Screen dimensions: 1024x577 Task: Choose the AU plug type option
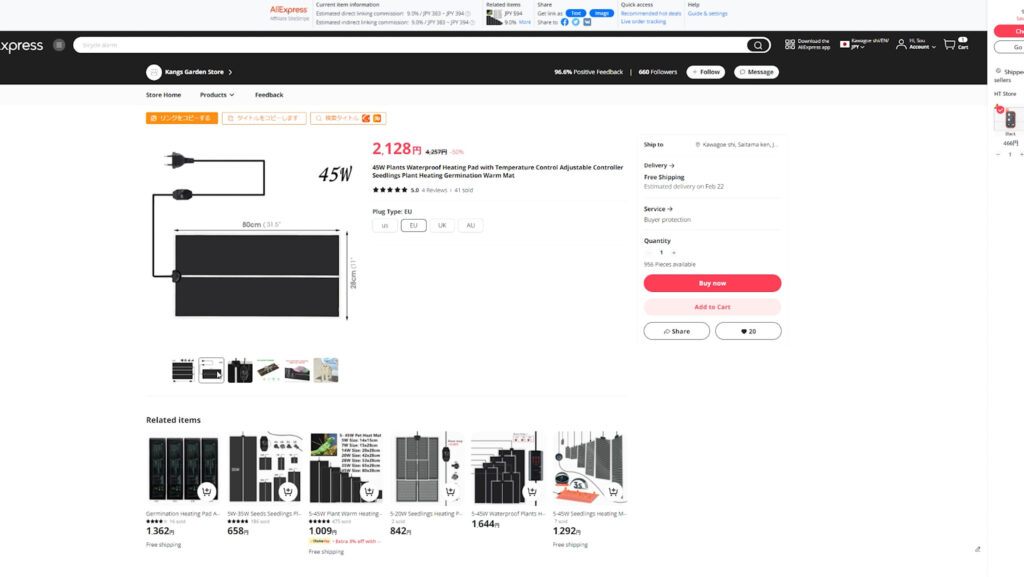(470, 225)
